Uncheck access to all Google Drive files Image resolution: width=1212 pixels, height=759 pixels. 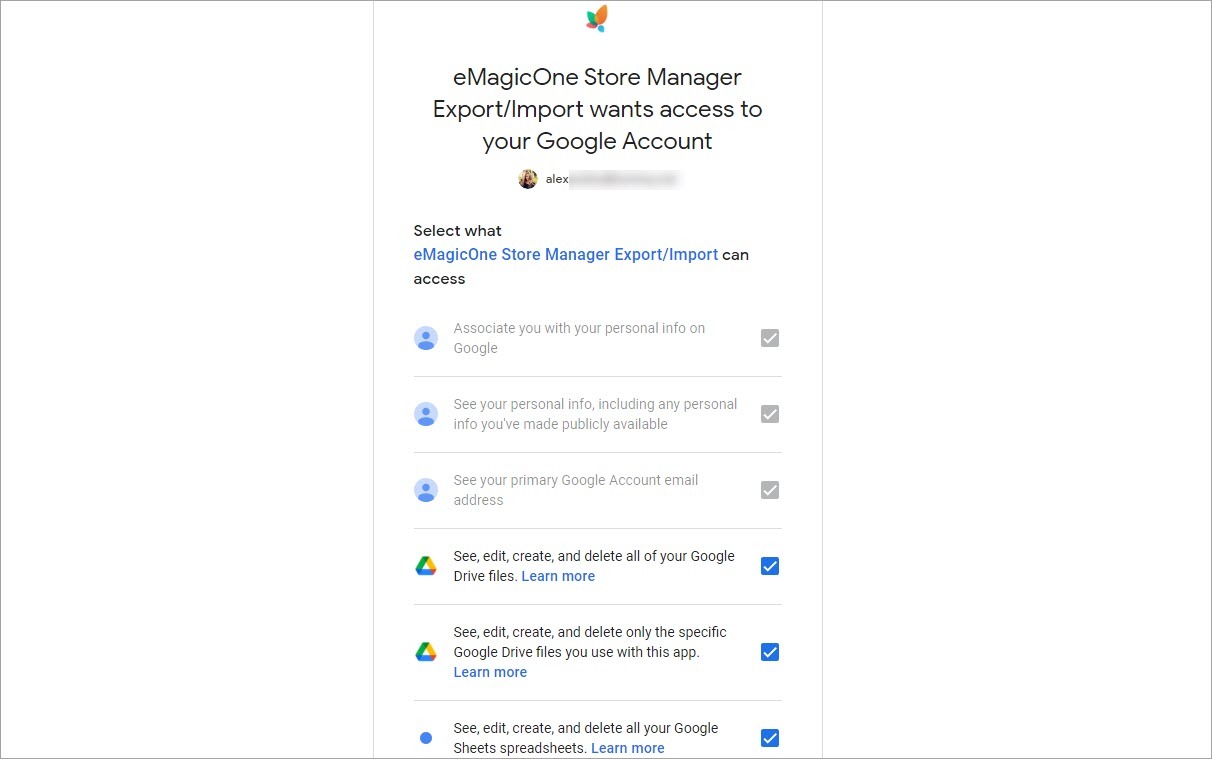coord(769,566)
